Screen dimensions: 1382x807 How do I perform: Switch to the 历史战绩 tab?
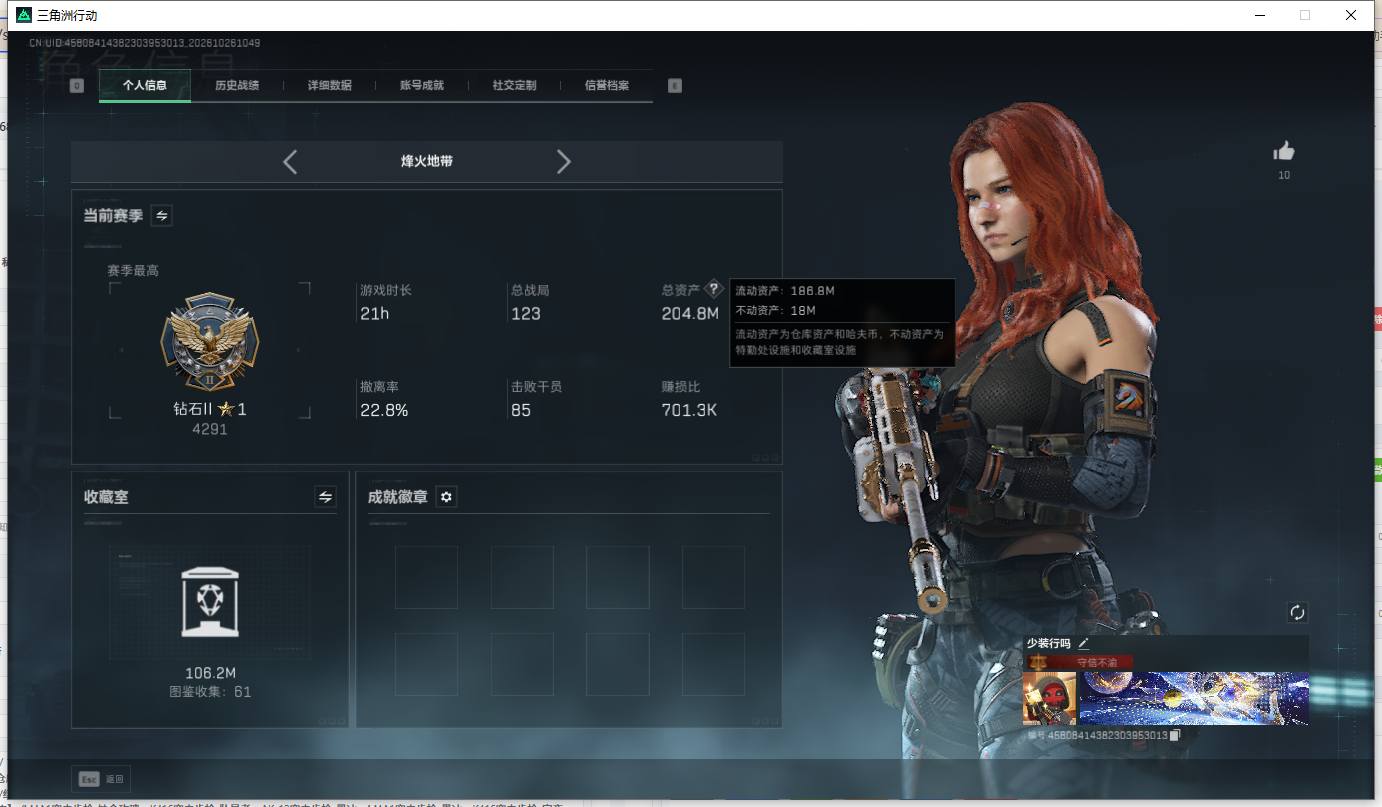pyautogui.click(x=237, y=86)
